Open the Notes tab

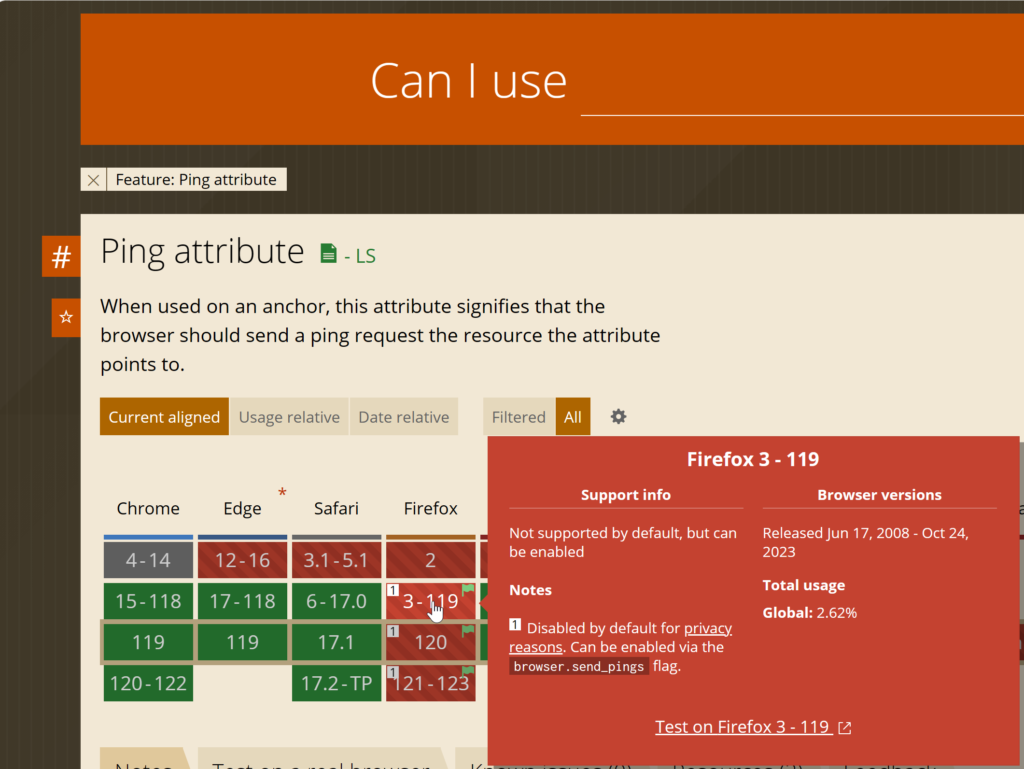(144, 762)
